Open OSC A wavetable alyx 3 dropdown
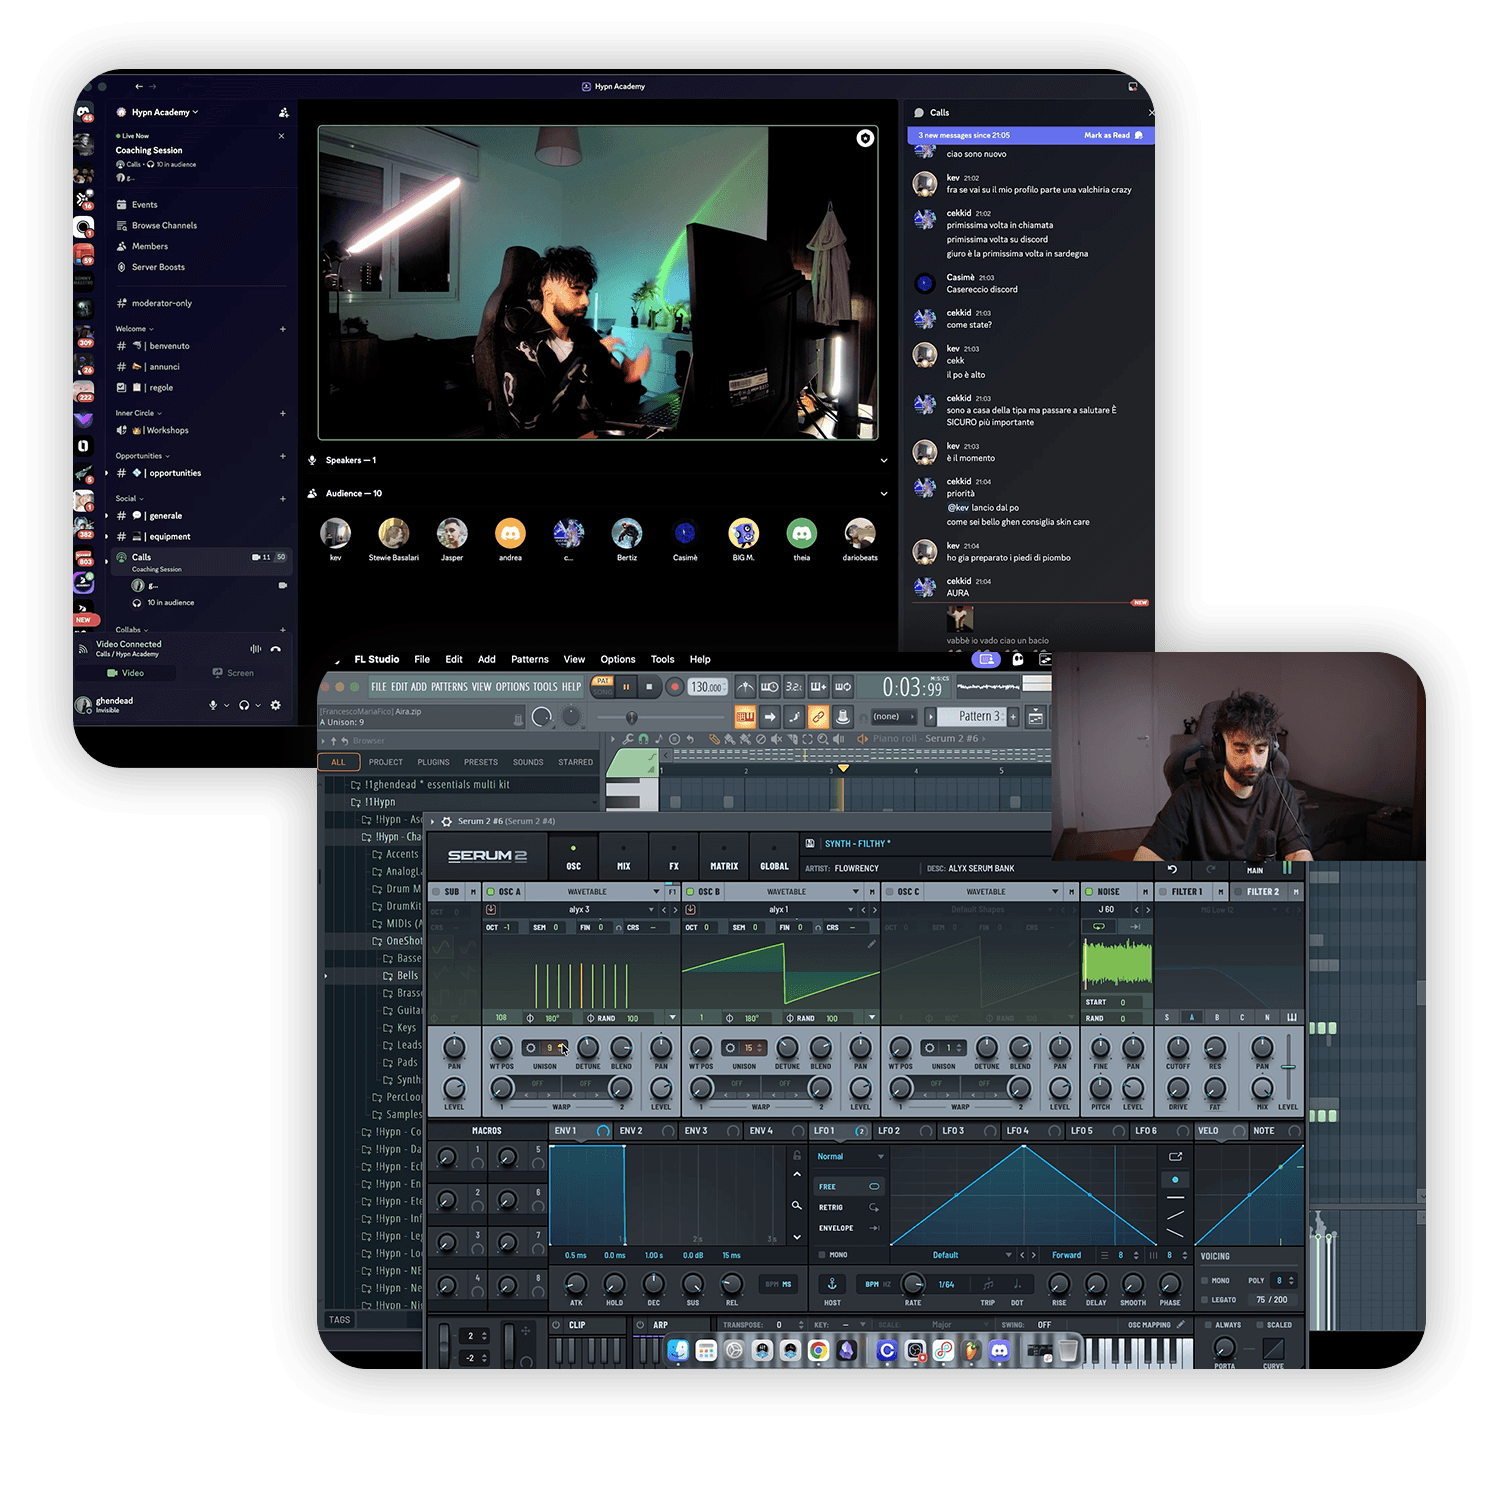The height and width of the screenshot is (1500, 1500). (x=651, y=910)
